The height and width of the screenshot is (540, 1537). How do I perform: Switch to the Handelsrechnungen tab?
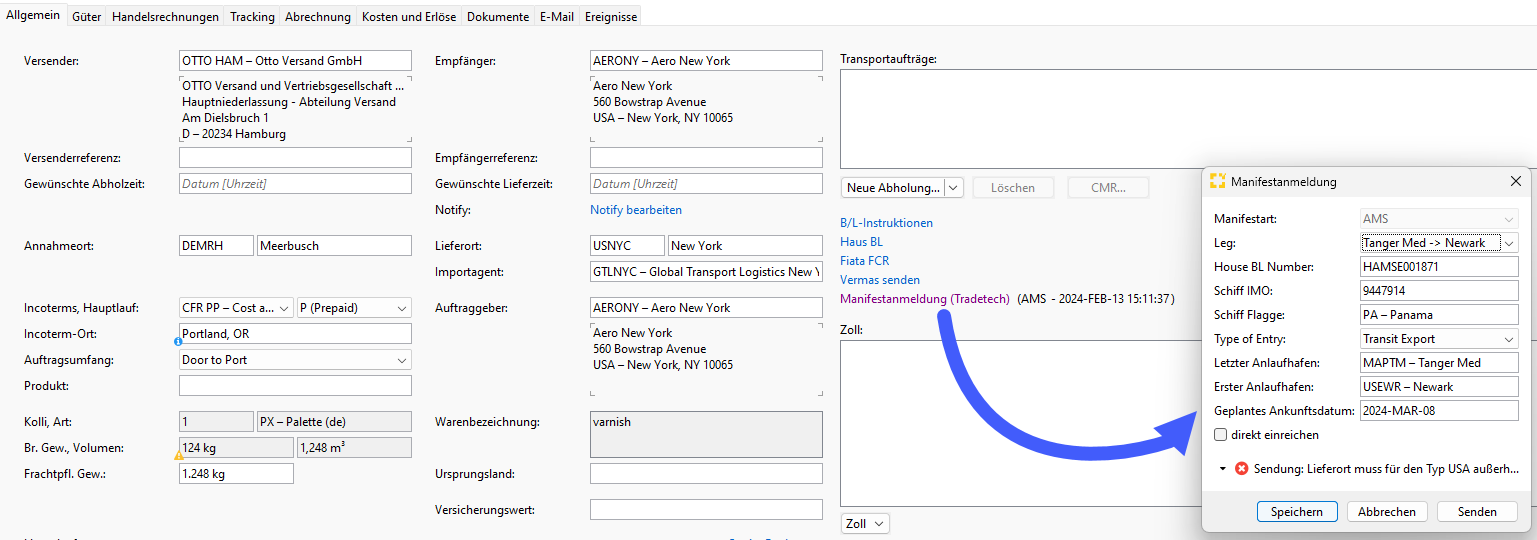click(165, 16)
